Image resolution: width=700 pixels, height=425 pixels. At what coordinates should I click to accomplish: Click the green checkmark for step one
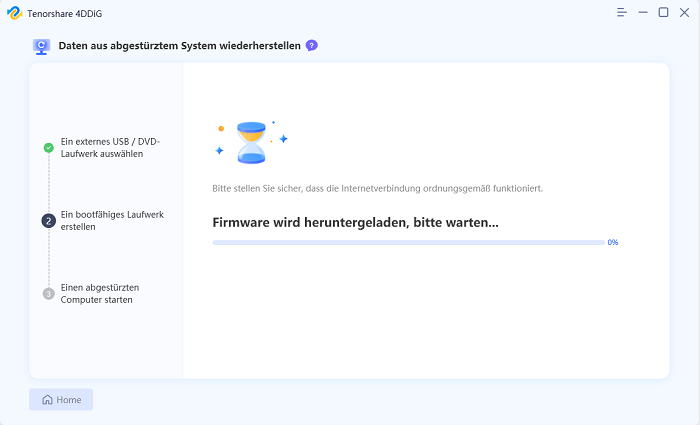coord(48,148)
